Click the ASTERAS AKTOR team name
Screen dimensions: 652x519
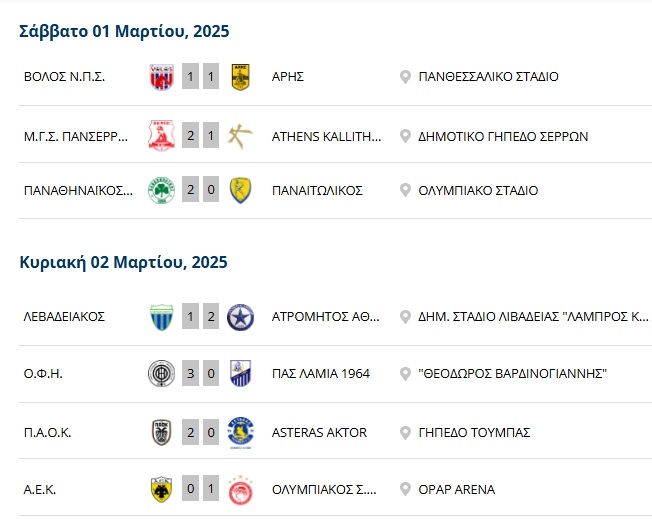[319, 432]
